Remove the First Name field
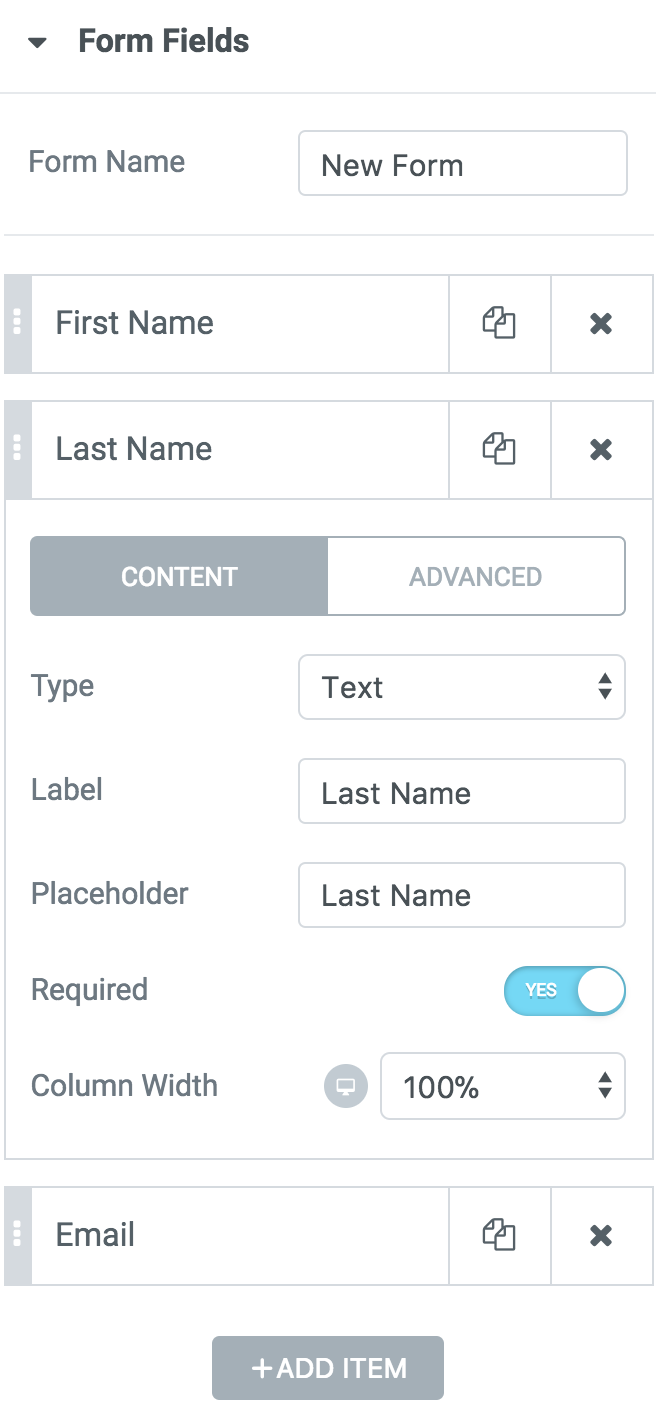The height and width of the screenshot is (1410, 656). tap(601, 324)
